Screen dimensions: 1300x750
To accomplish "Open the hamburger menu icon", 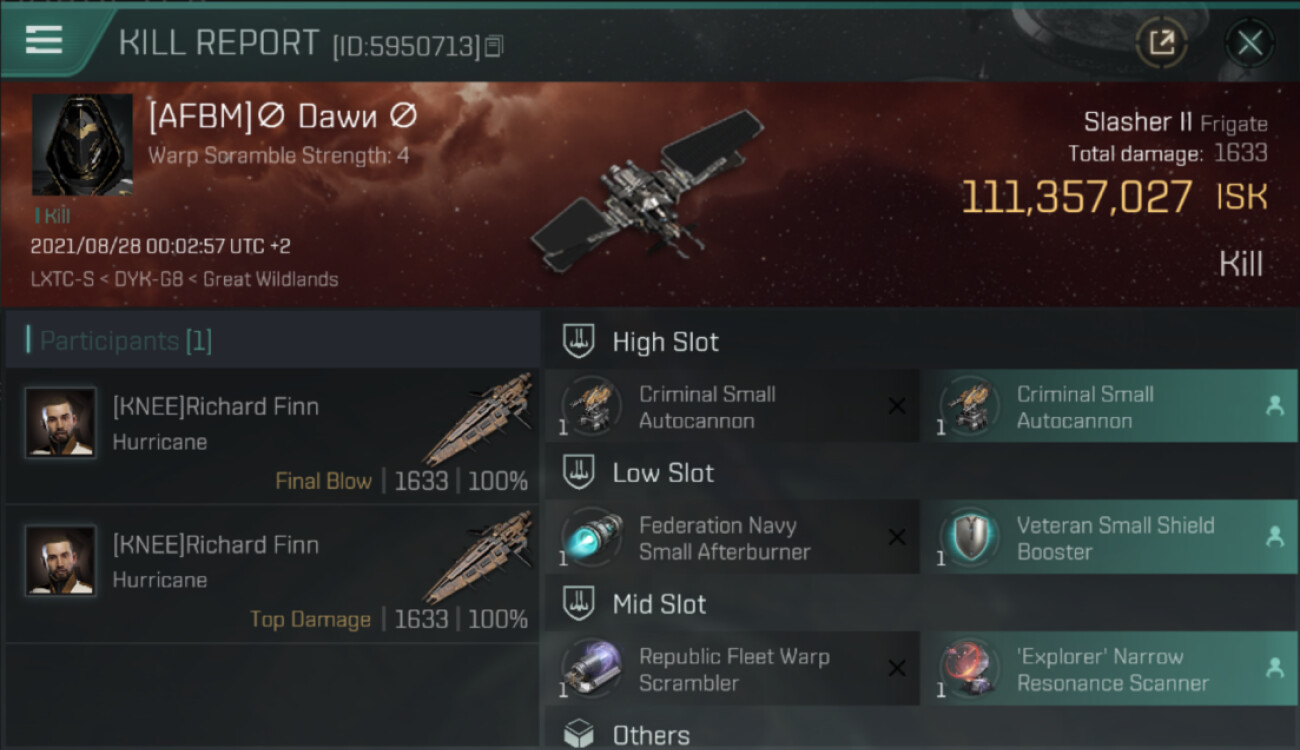I will tap(44, 39).
